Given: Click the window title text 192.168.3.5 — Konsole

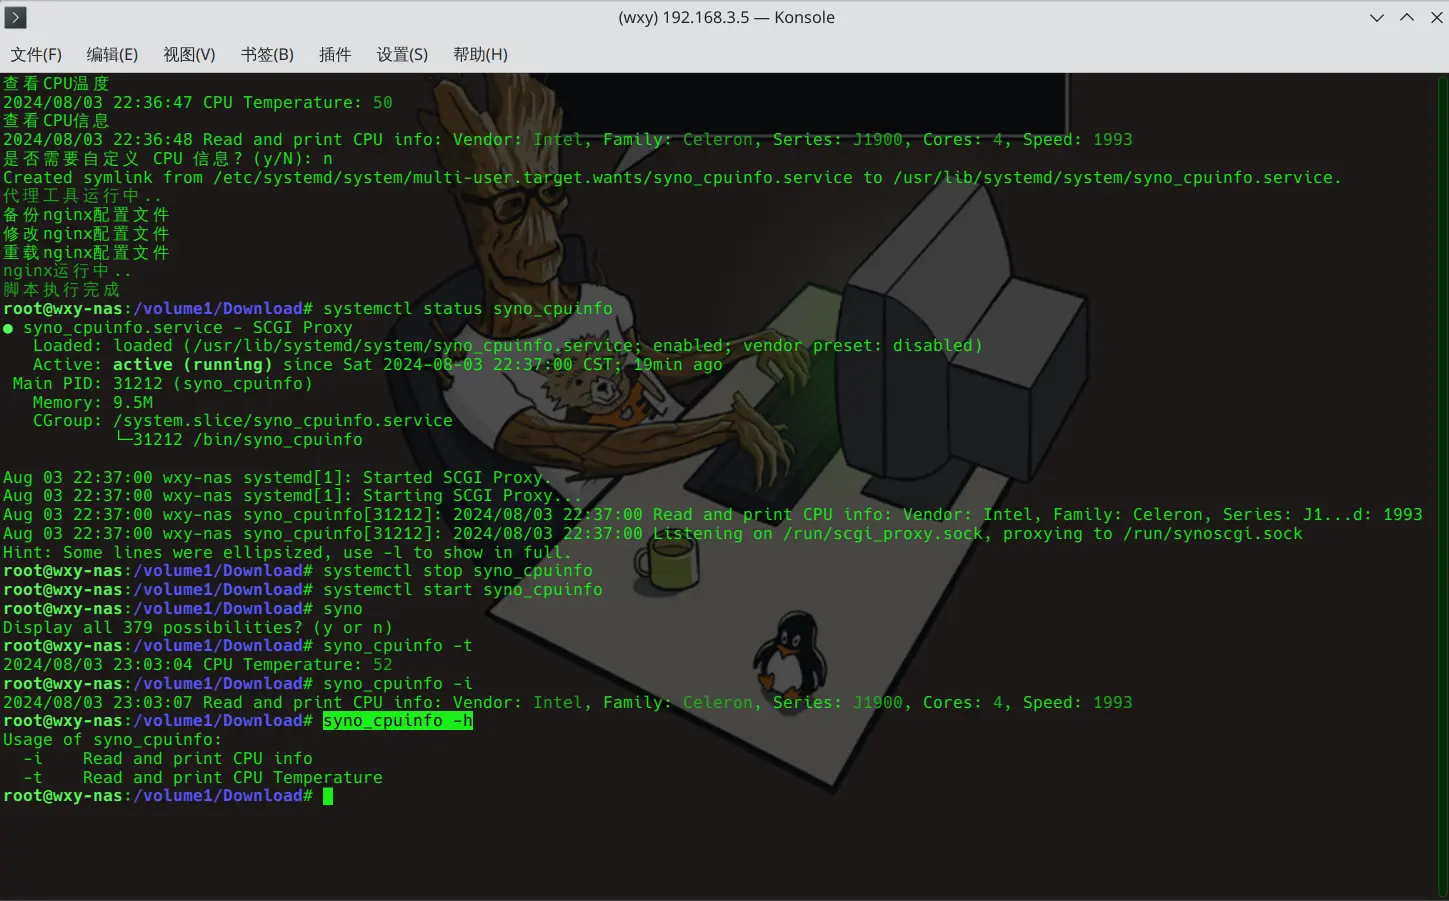Looking at the screenshot, I should pyautogui.click(x=726, y=17).
